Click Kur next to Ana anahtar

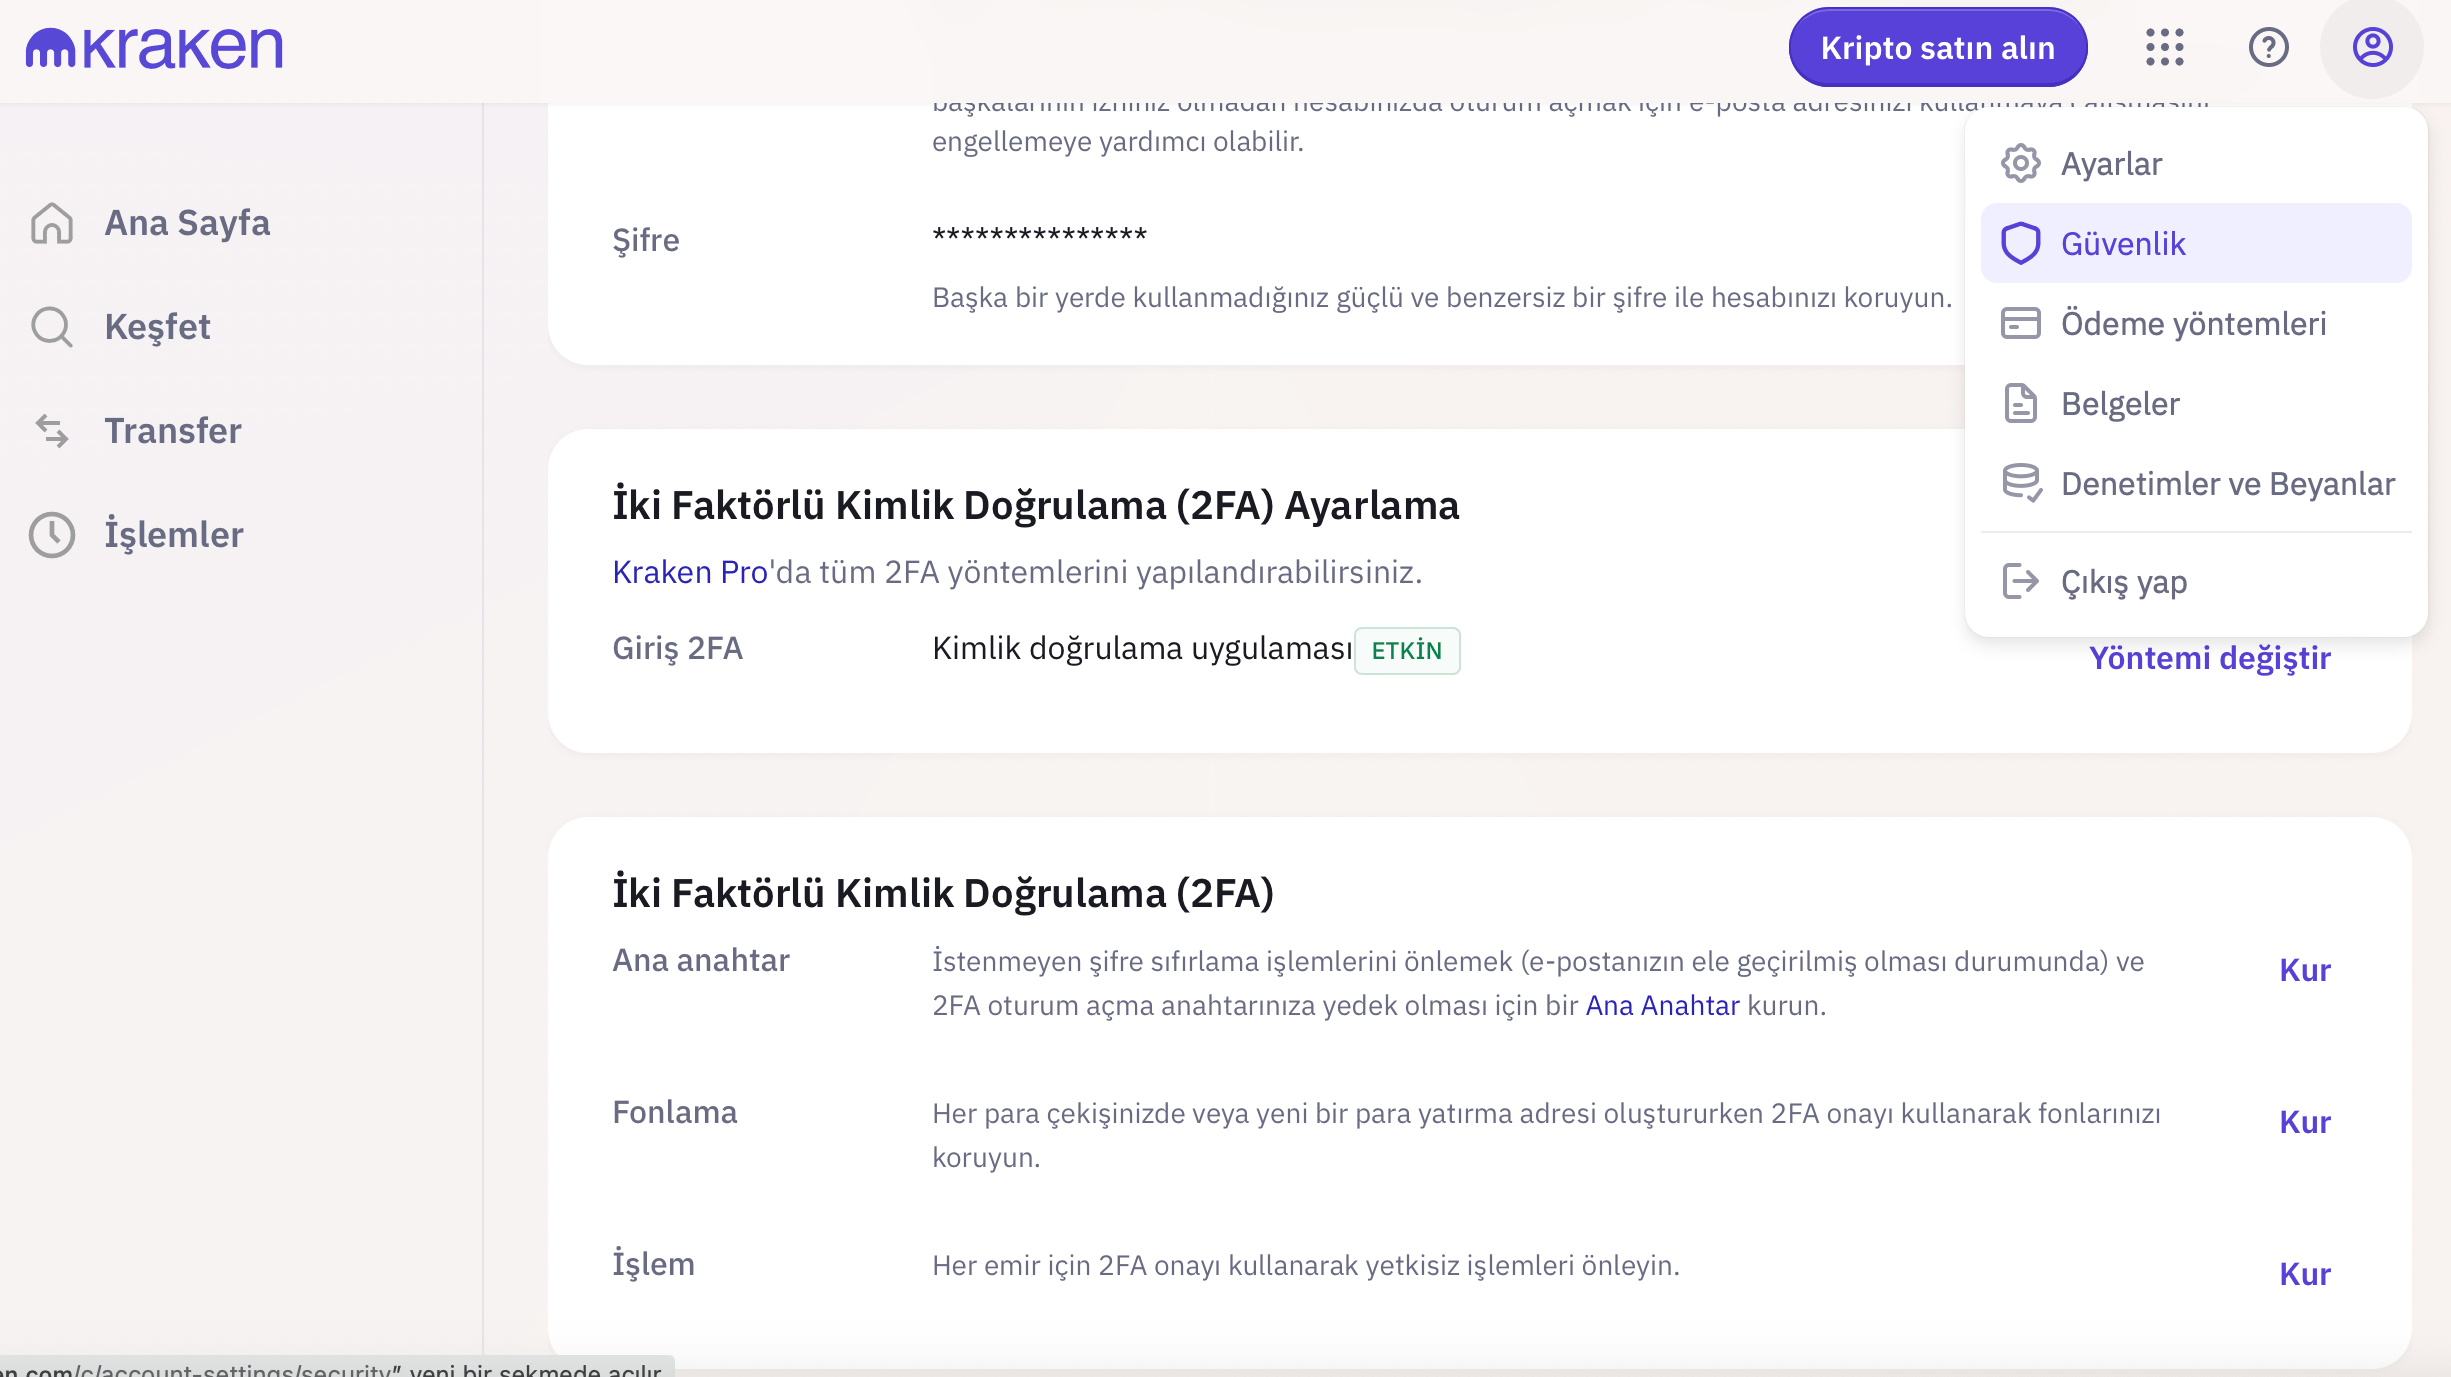coord(2304,970)
